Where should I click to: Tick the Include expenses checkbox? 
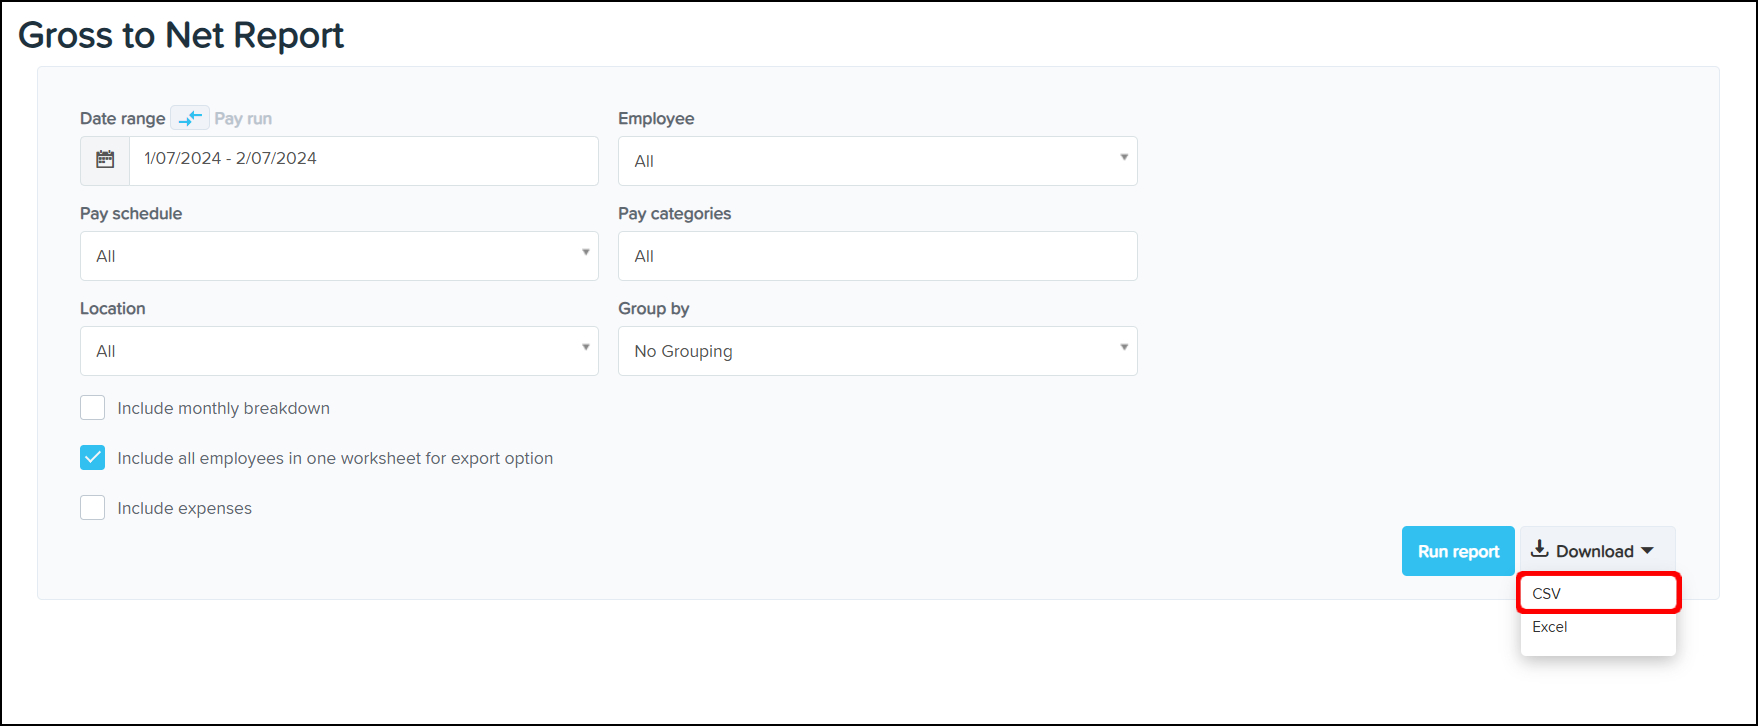[x=93, y=508]
